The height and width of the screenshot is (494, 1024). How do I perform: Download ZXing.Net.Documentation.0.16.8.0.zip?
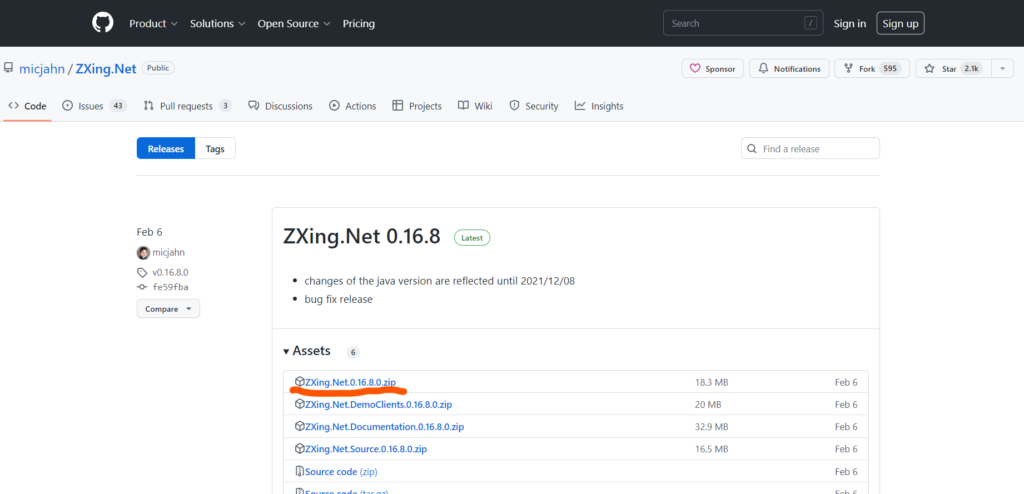click(x=384, y=427)
